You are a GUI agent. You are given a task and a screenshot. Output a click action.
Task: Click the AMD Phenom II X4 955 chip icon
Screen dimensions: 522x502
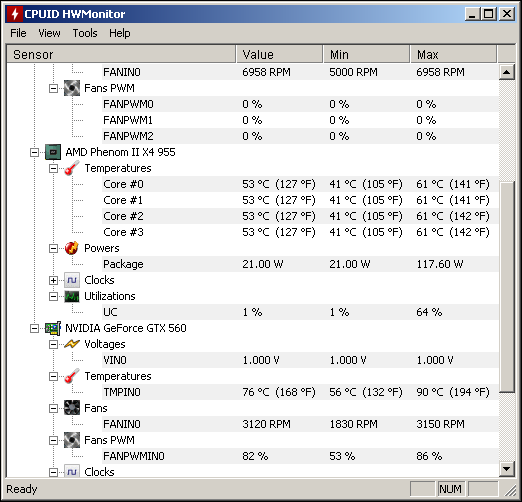click(53, 152)
